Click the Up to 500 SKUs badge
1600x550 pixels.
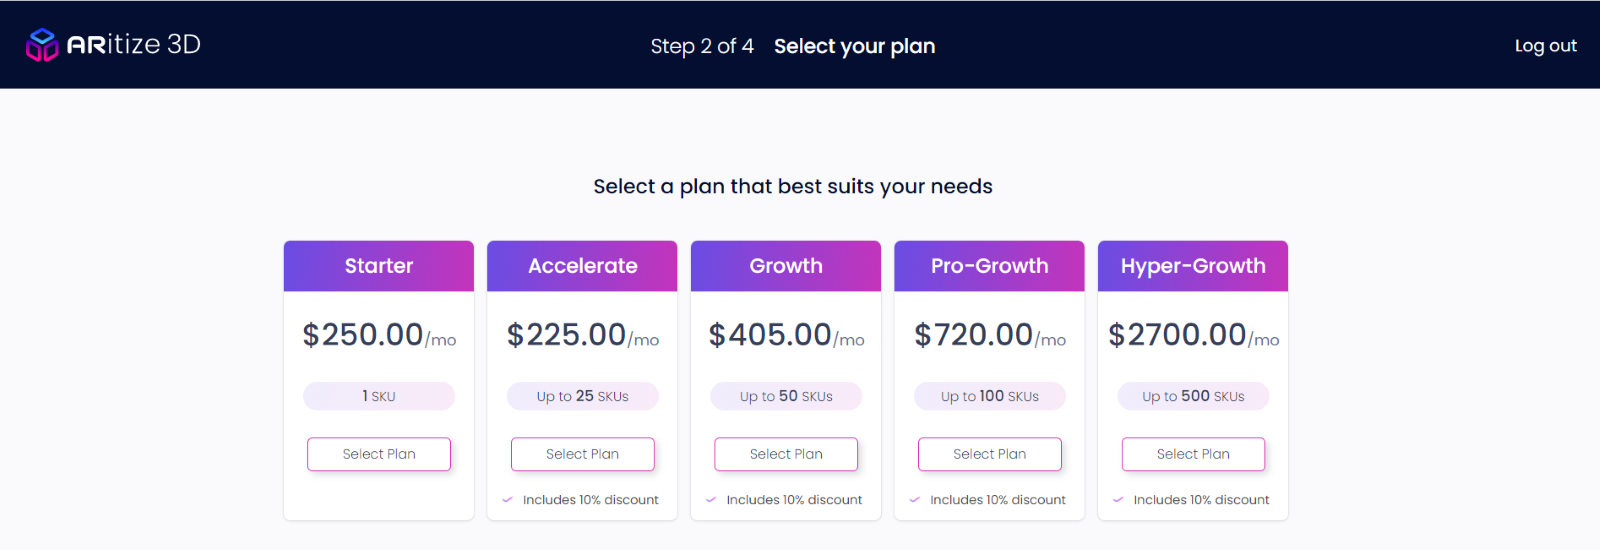(x=1193, y=396)
